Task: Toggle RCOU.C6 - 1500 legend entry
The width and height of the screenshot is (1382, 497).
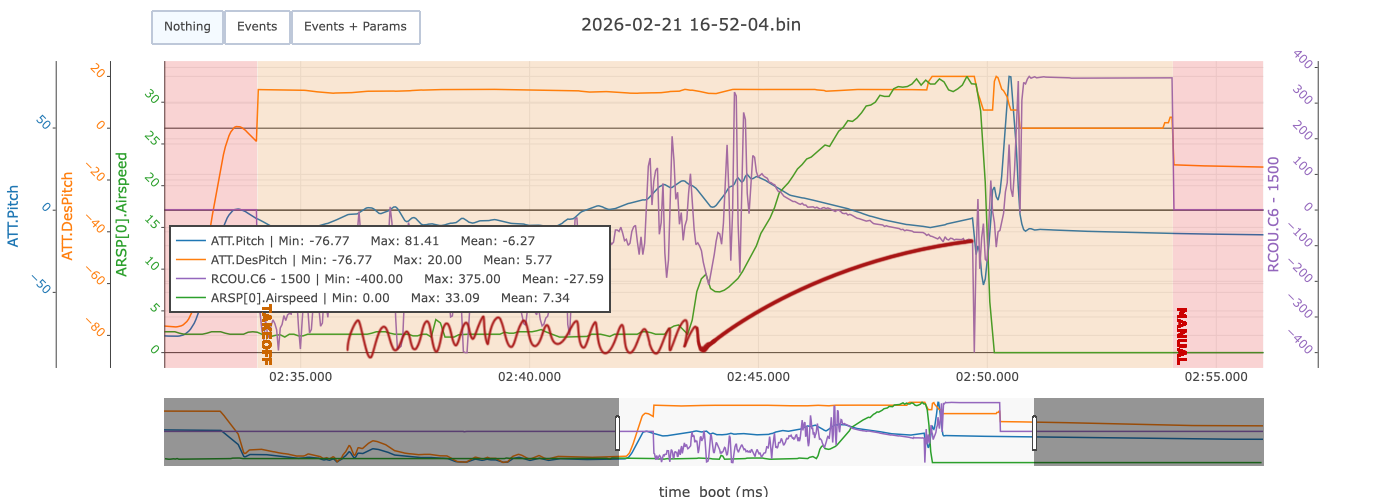Action: click(261, 279)
